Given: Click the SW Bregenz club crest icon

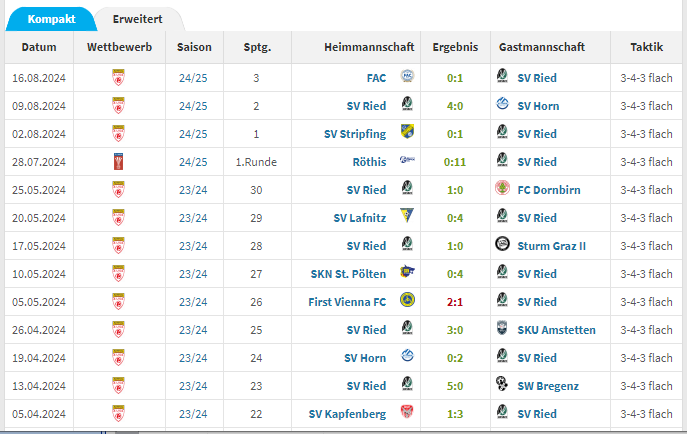Looking at the screenshot, I should point(502,385).
